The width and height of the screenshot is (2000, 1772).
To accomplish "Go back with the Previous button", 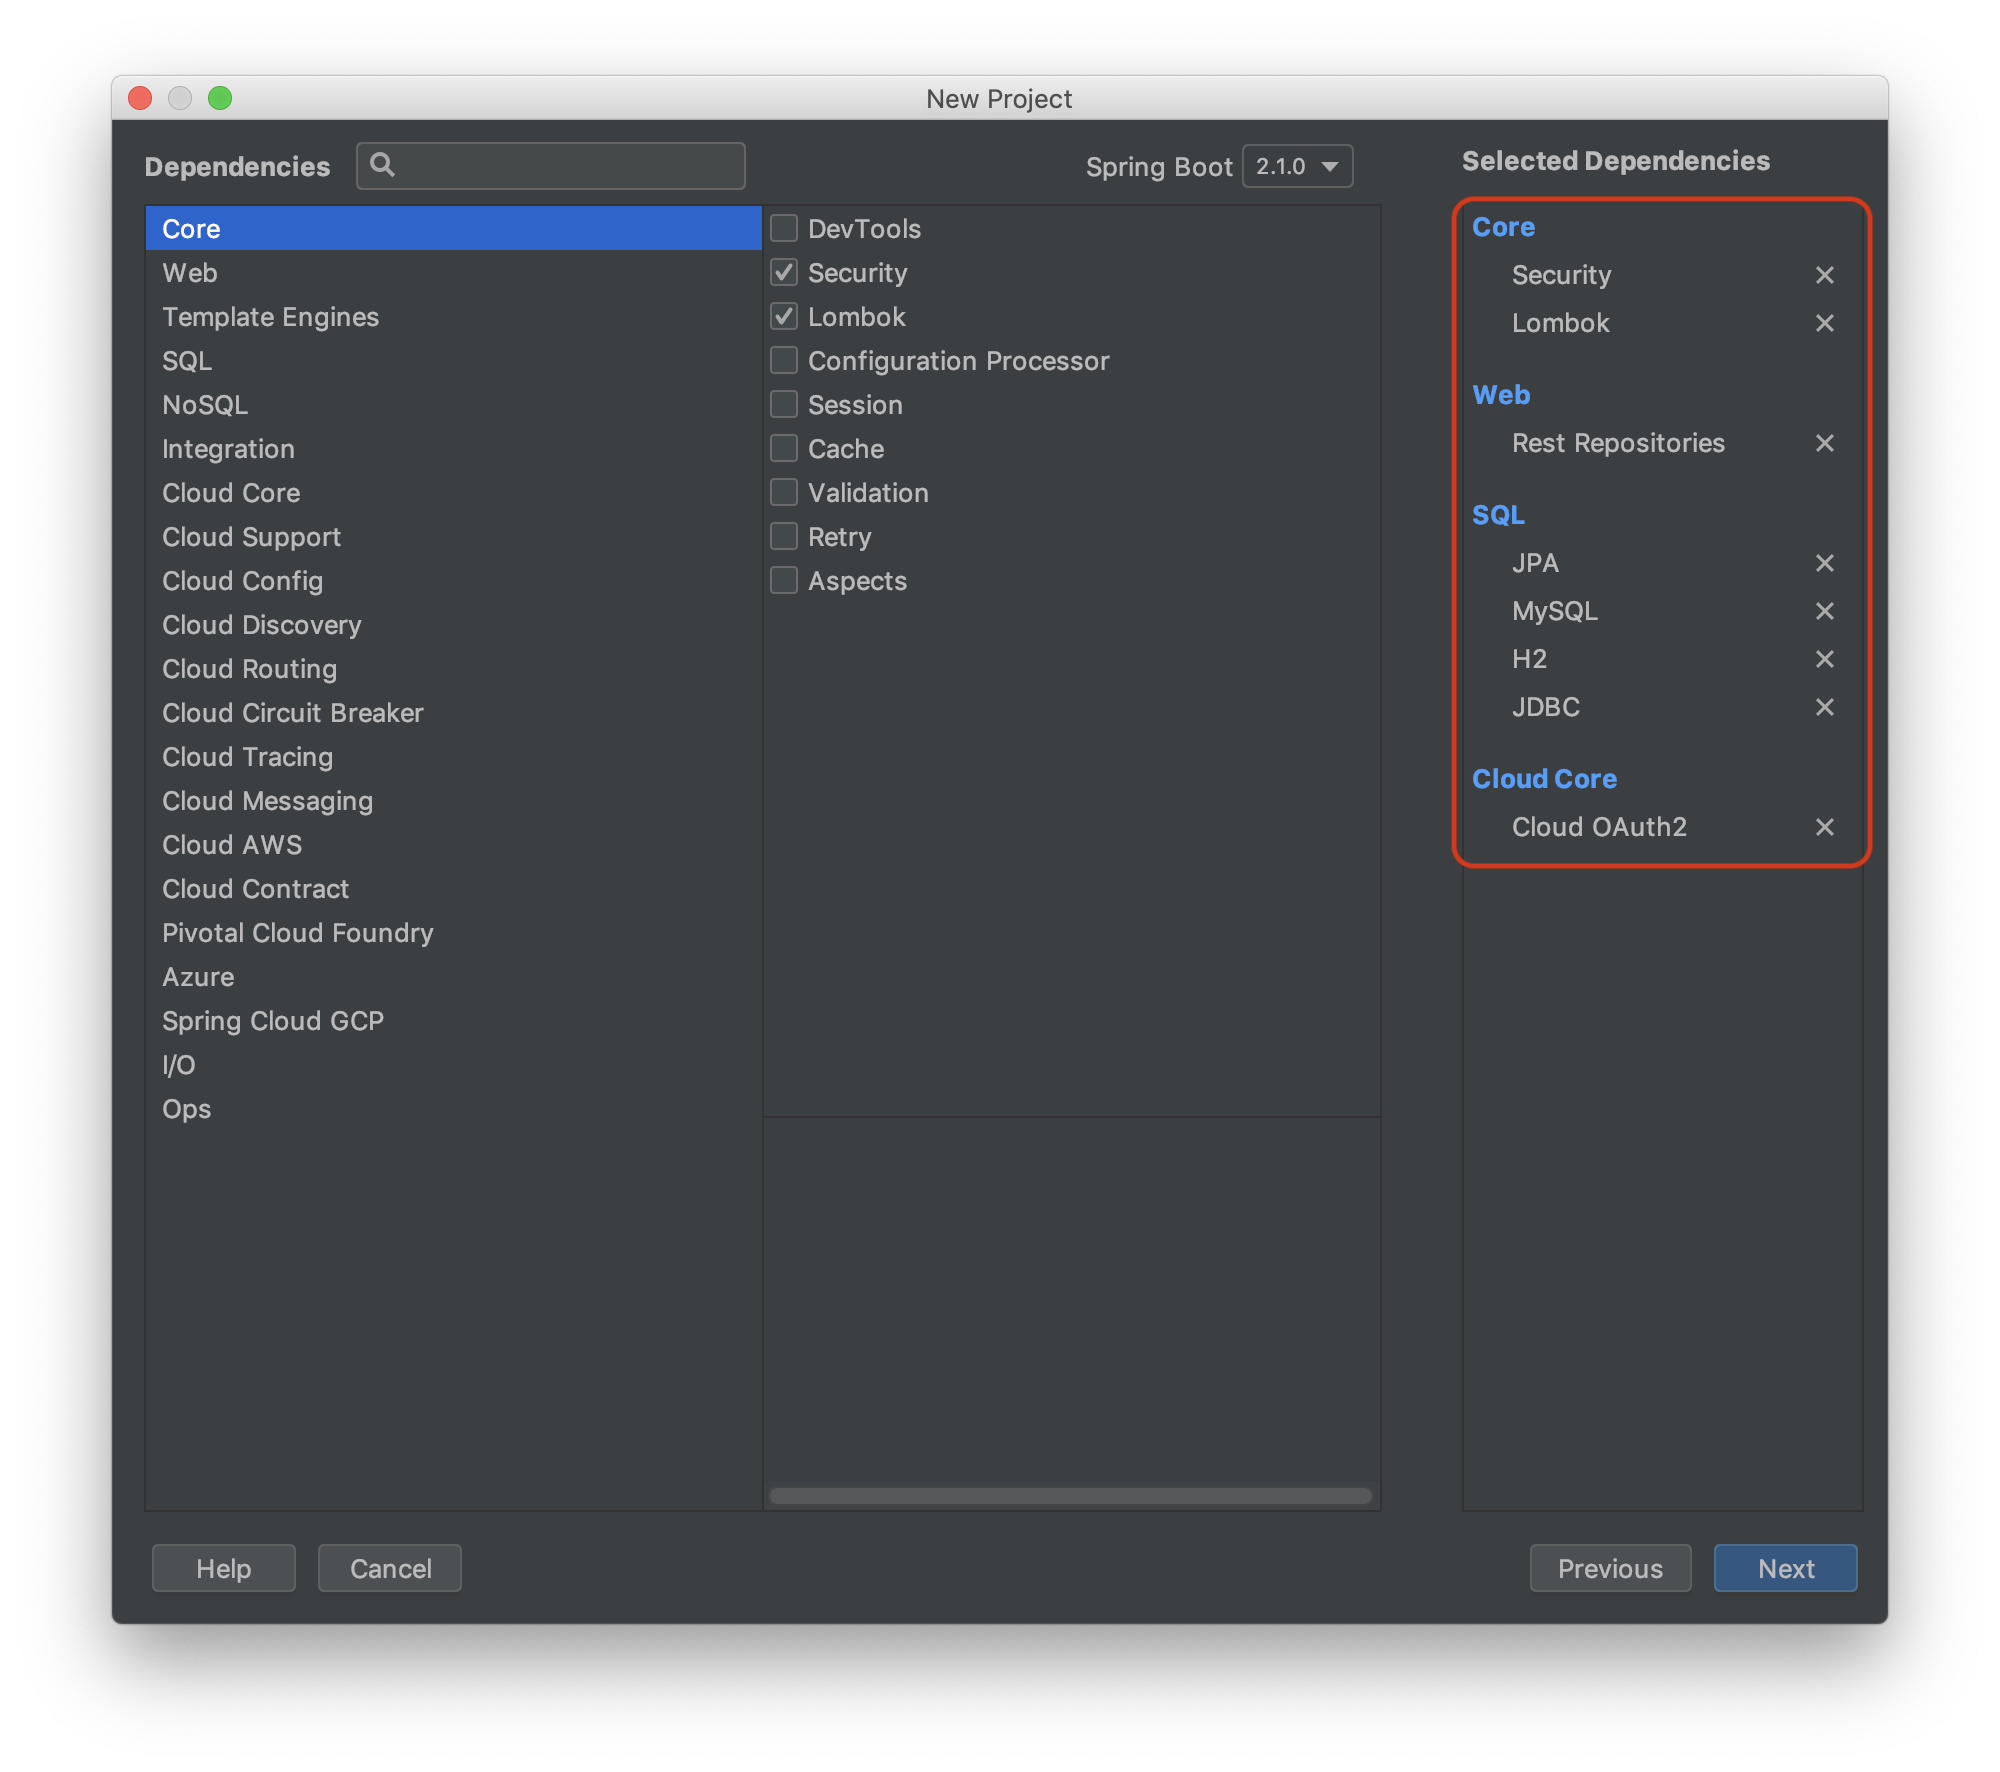I will pos(1610,1568).
